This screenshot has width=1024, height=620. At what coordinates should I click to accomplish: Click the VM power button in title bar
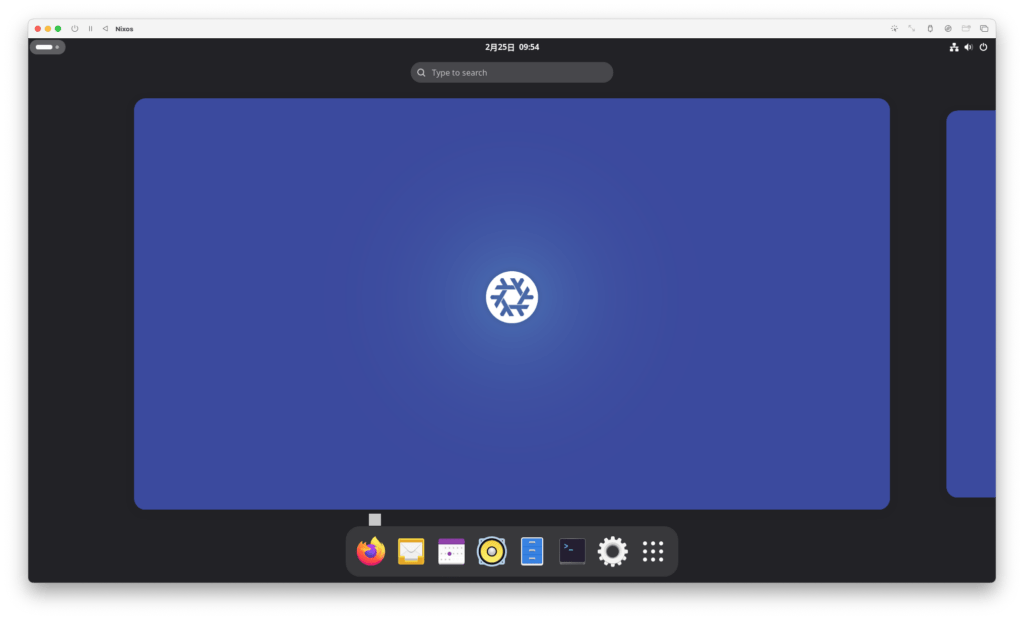point(75,29)
